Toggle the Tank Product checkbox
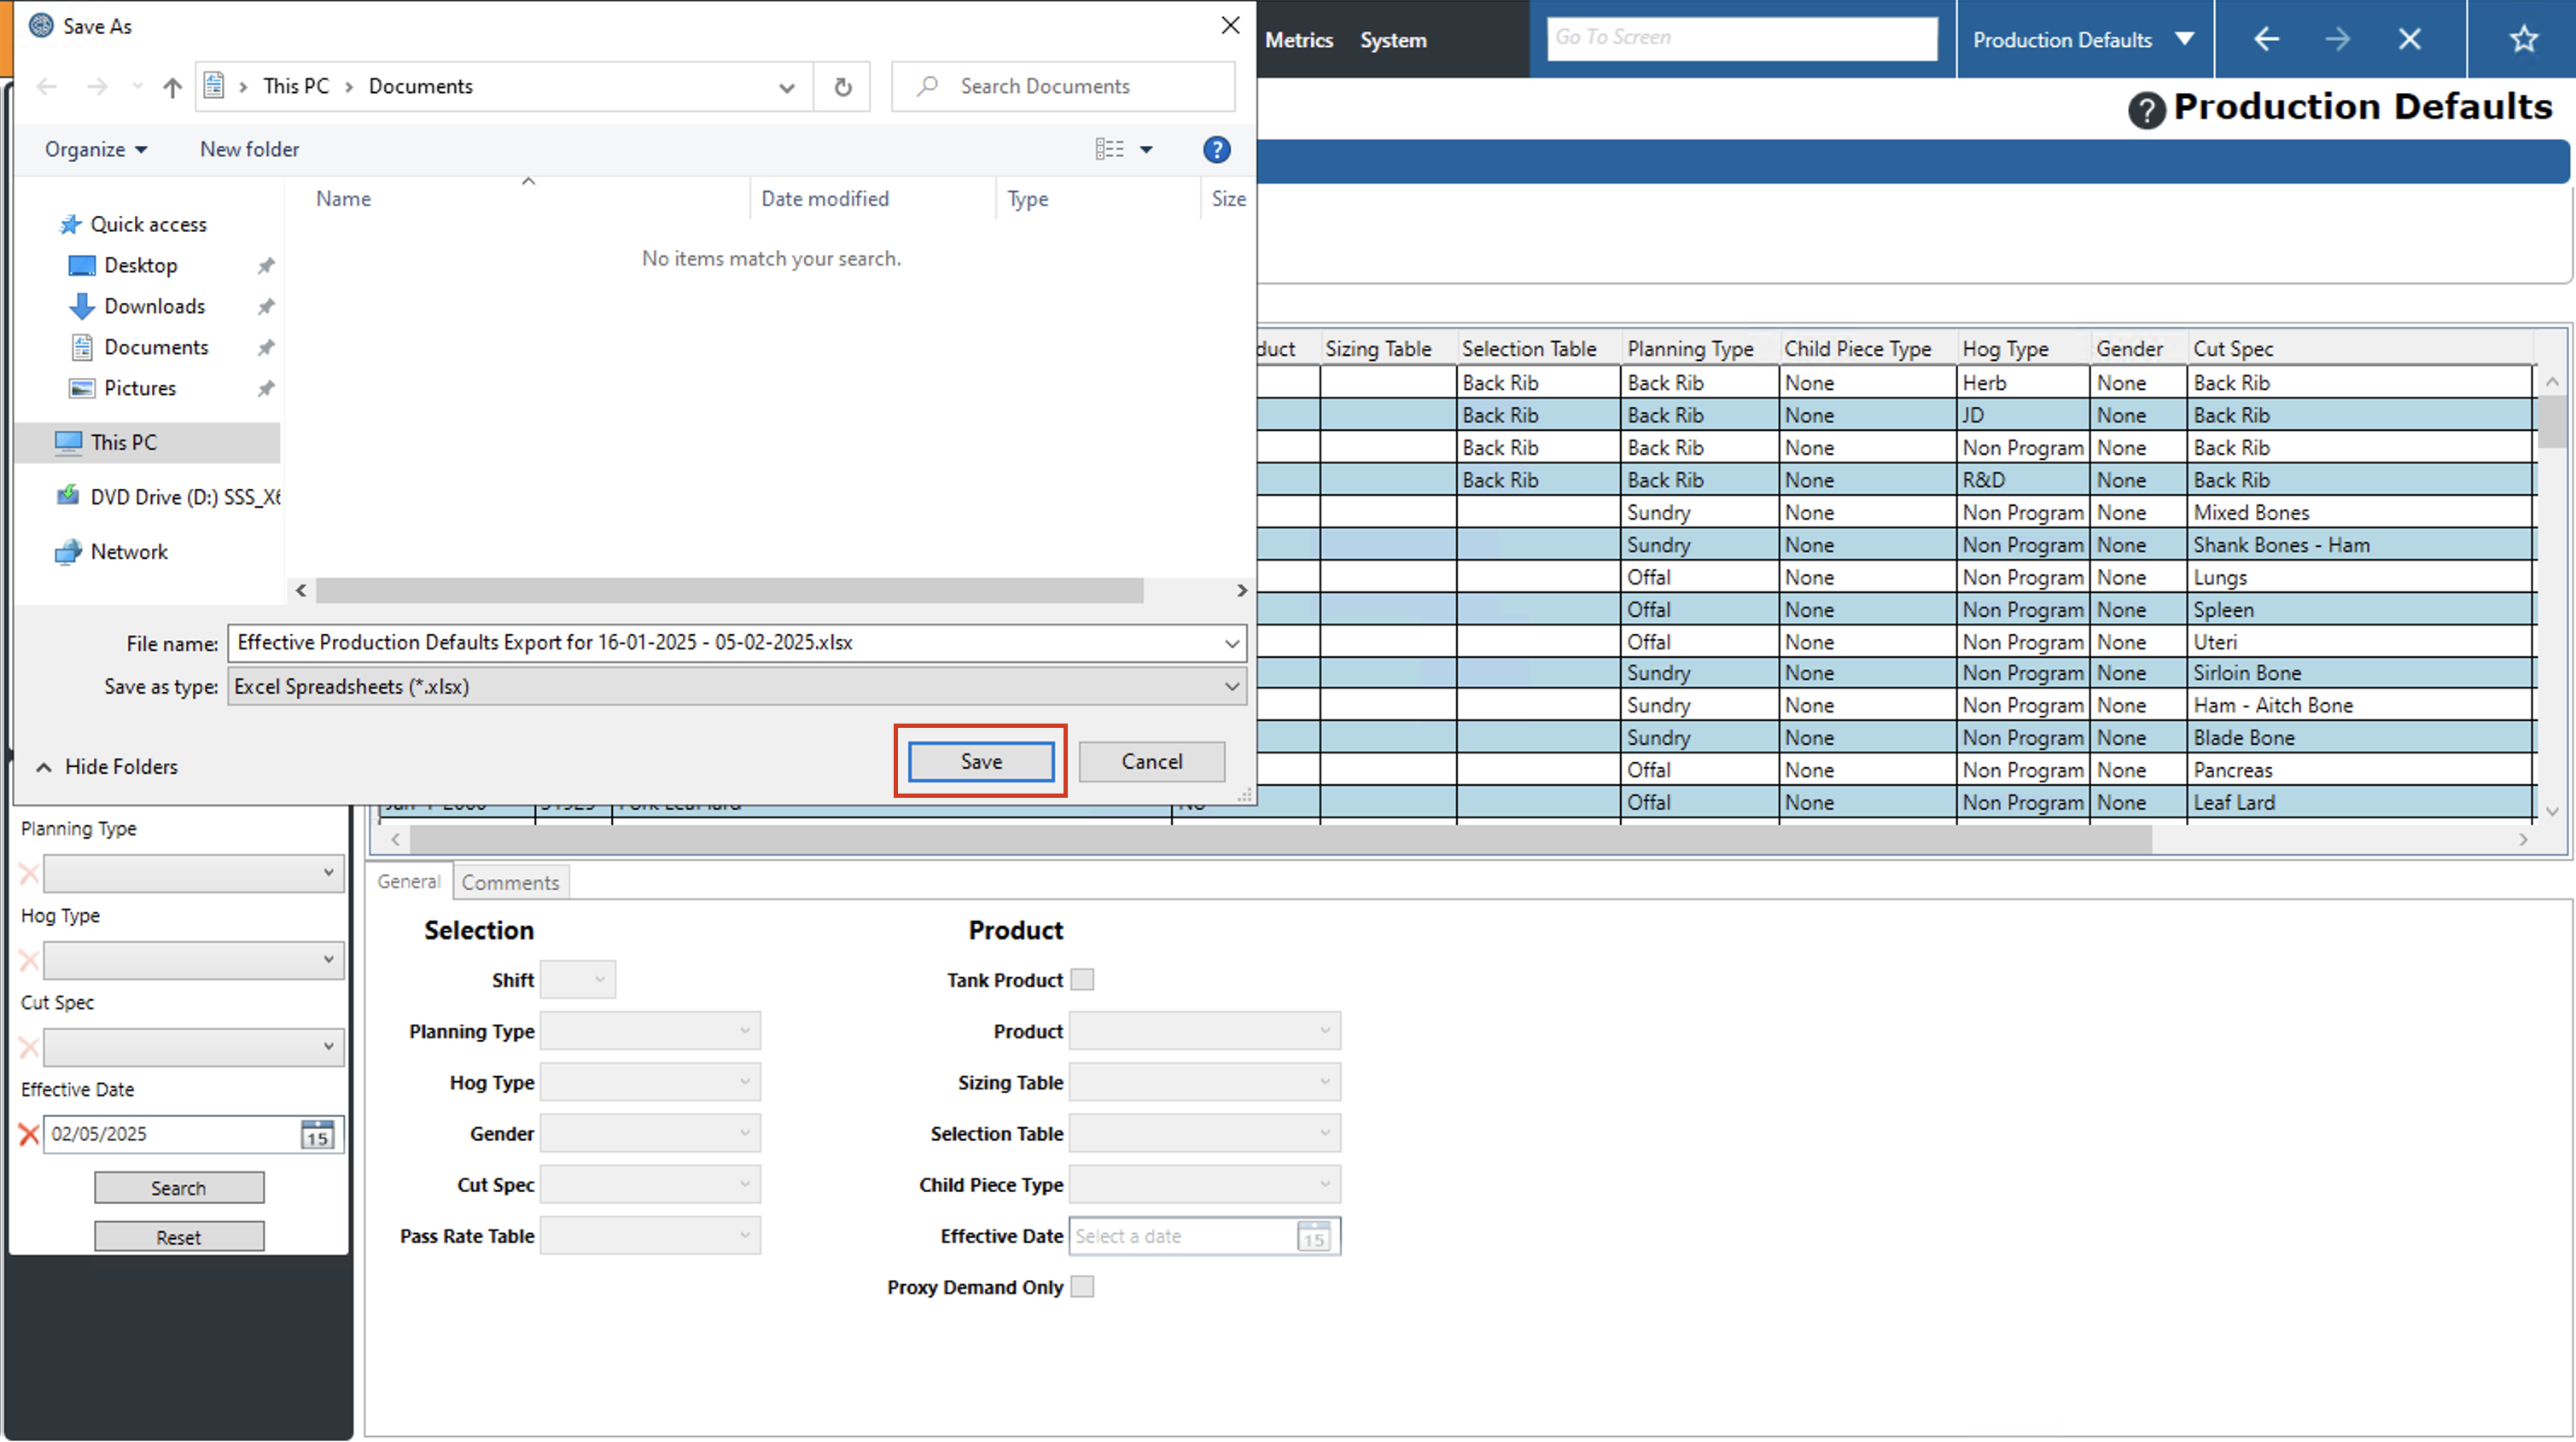Screen dimensions: 2576x1442 pos(1082,980)
